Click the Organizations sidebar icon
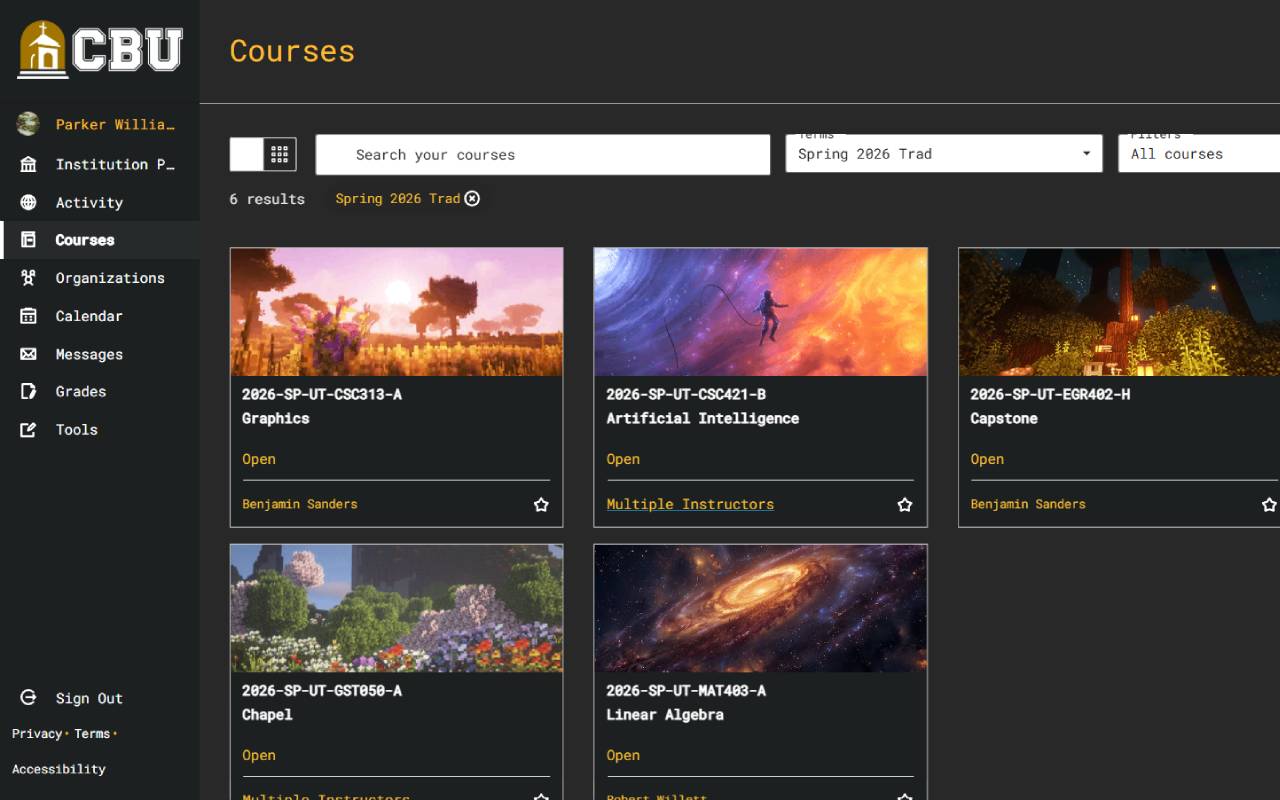Screen dimensions: 1280x800 click(28, 278)
